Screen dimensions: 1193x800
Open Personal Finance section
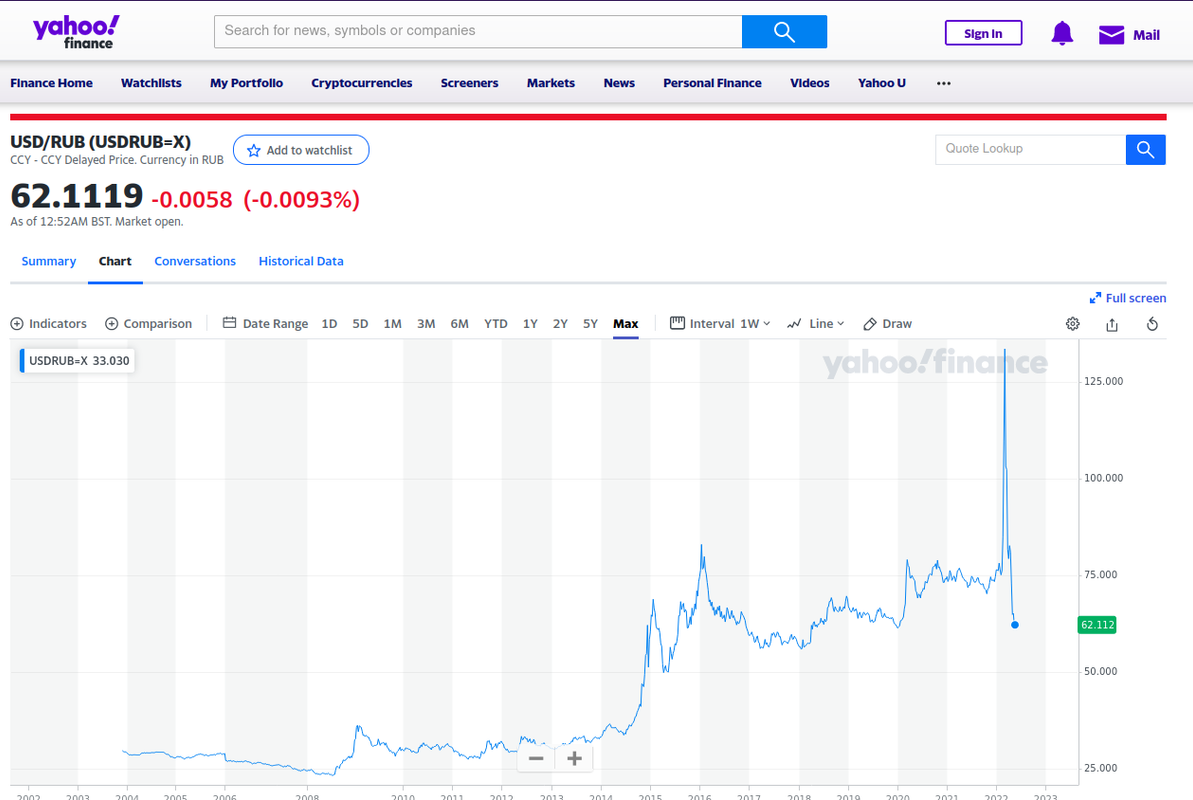[712, 83]
